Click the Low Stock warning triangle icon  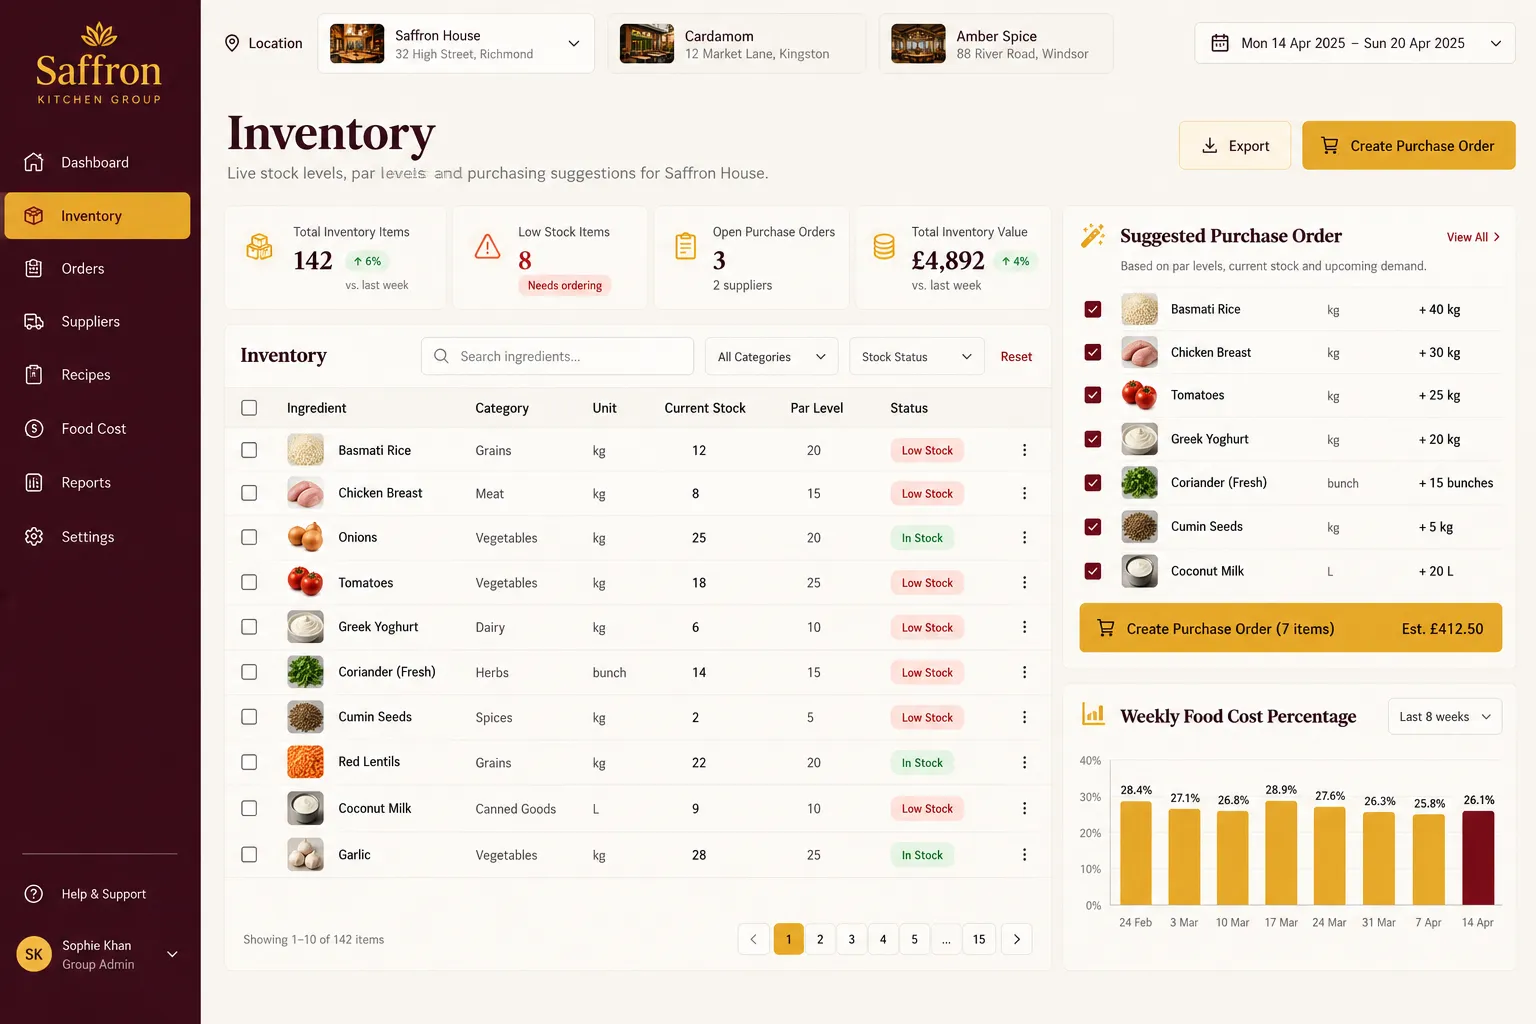click(487, 246)
